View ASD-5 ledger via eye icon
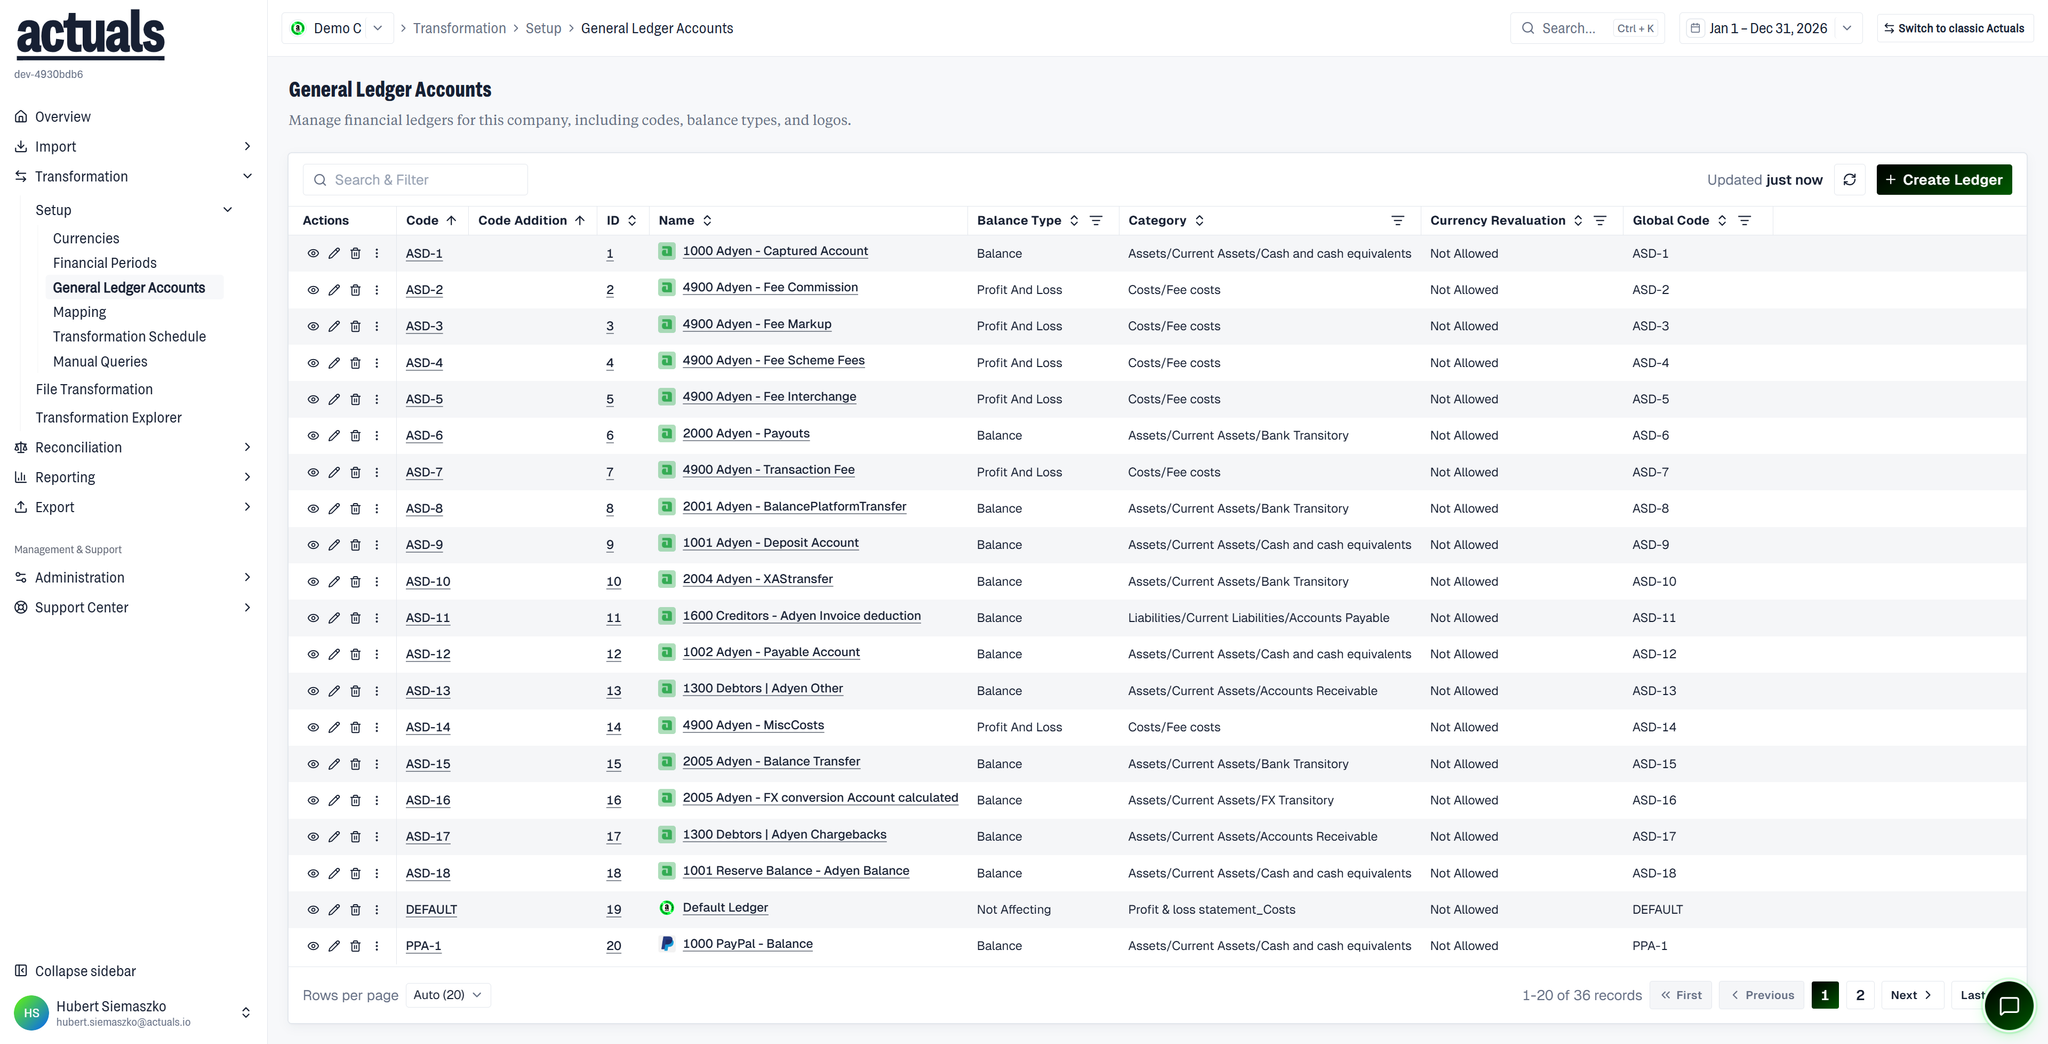 [313, 400]
